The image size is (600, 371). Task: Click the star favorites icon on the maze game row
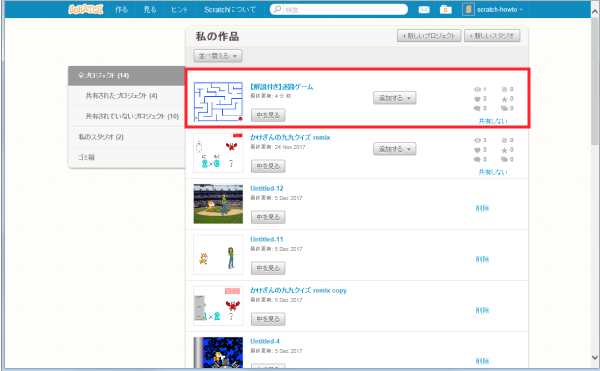click(504, 99)
